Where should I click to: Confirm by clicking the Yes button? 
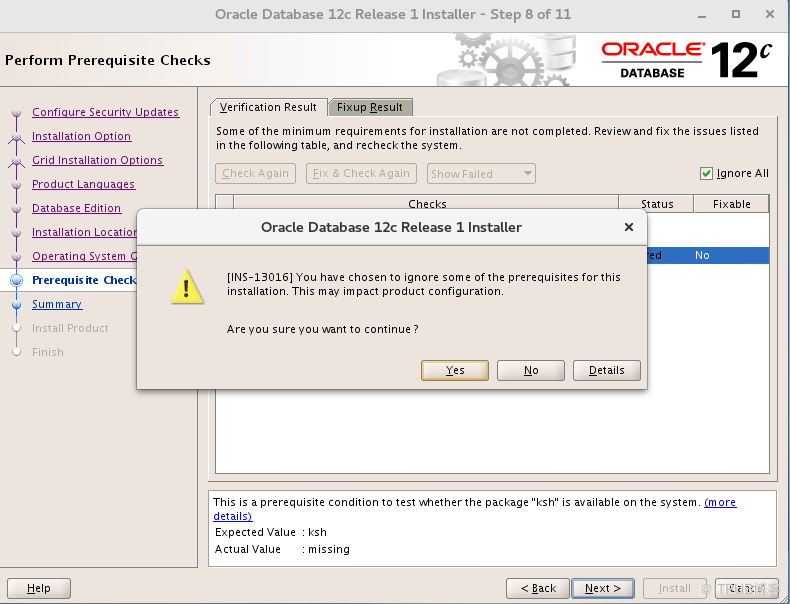pyautogui.click(x=454, y=370)
